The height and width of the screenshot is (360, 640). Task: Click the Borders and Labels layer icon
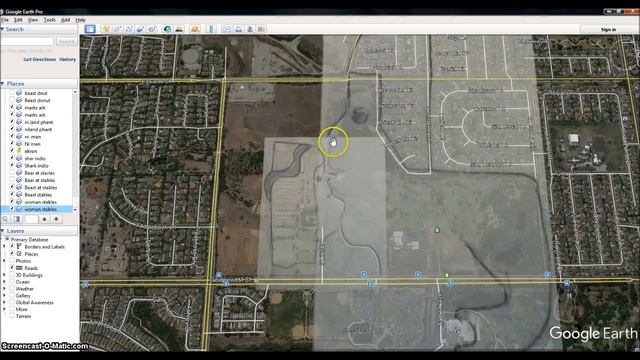[x=19, y=247]
